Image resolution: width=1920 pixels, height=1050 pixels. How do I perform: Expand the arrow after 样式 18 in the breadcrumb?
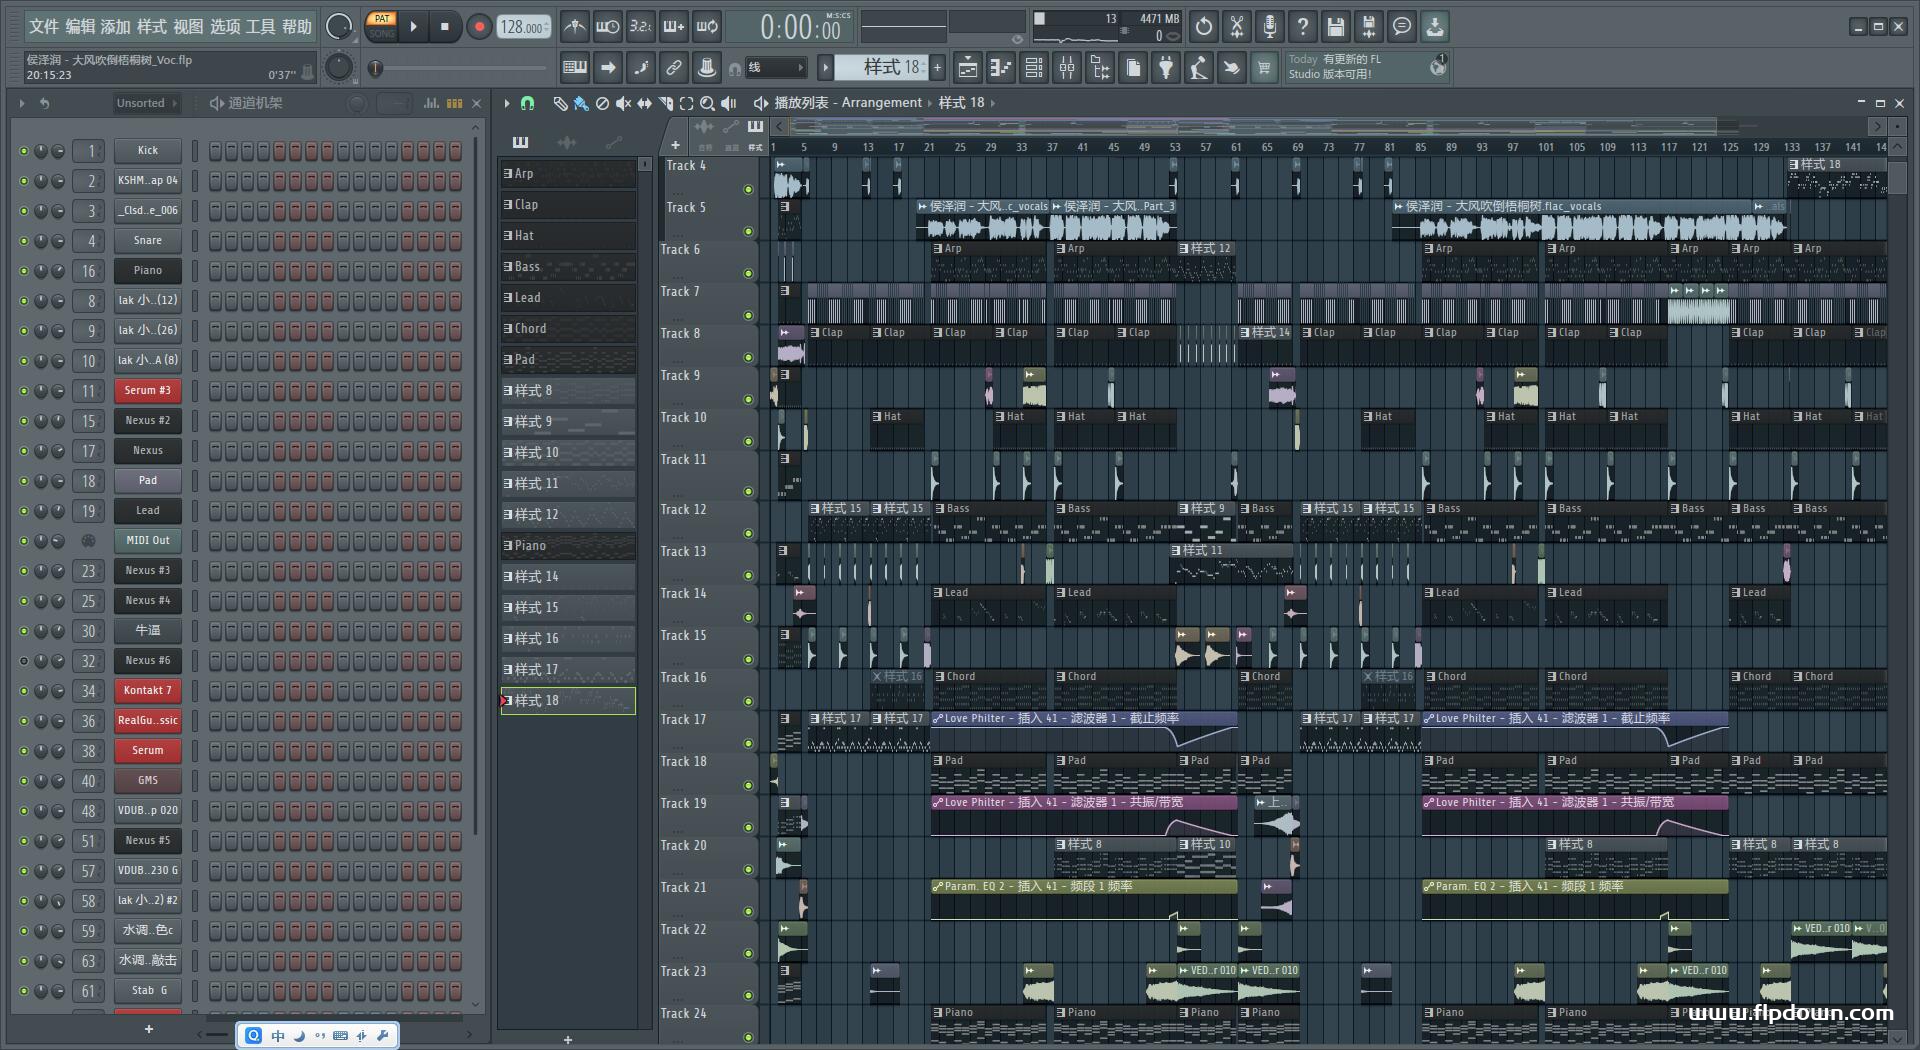(992, 103)
